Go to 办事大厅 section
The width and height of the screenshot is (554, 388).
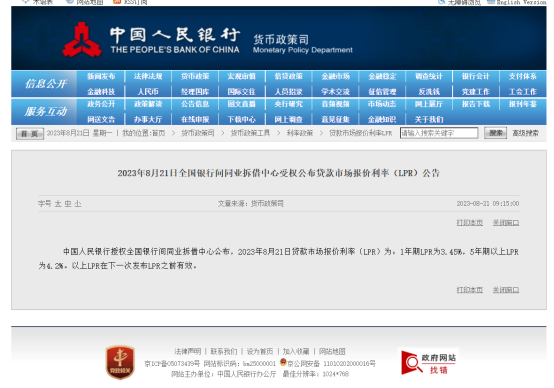click(148, 119)
